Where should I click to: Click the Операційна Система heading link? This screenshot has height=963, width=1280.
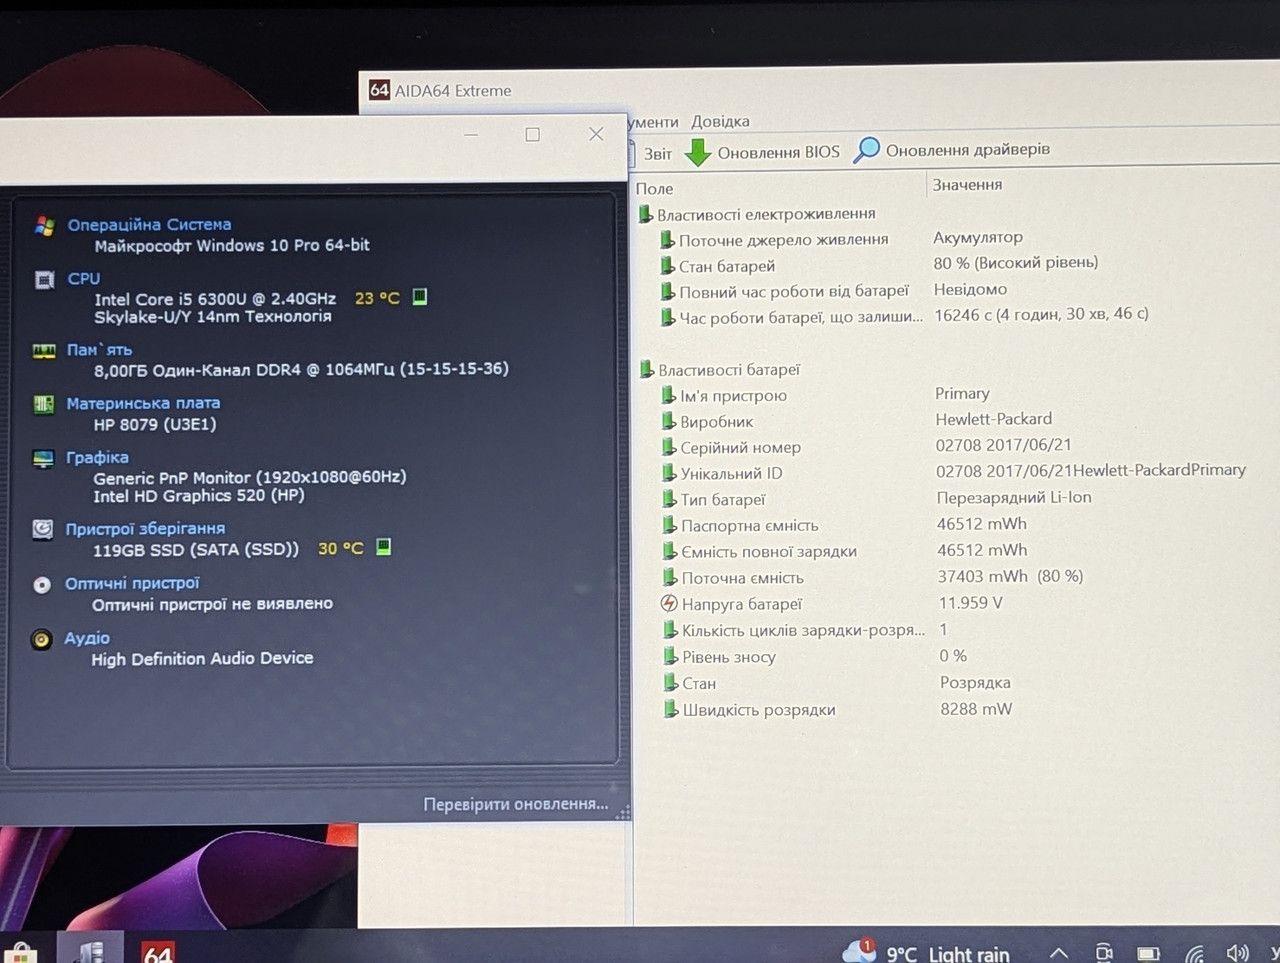[x=149, y=225]
